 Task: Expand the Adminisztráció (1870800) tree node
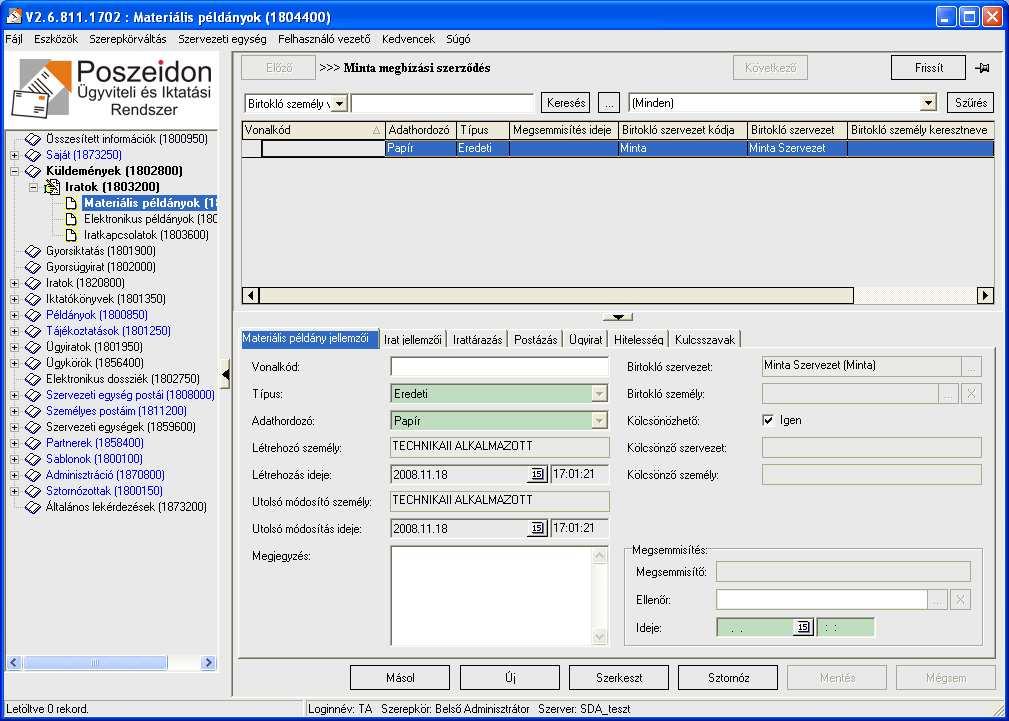(x=15, y=476)
